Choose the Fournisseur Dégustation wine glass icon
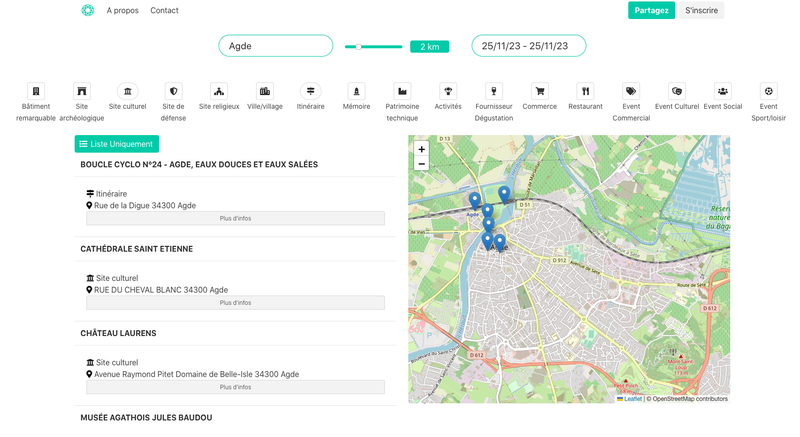This screenshot has width=800, height=437. point(494,91)
